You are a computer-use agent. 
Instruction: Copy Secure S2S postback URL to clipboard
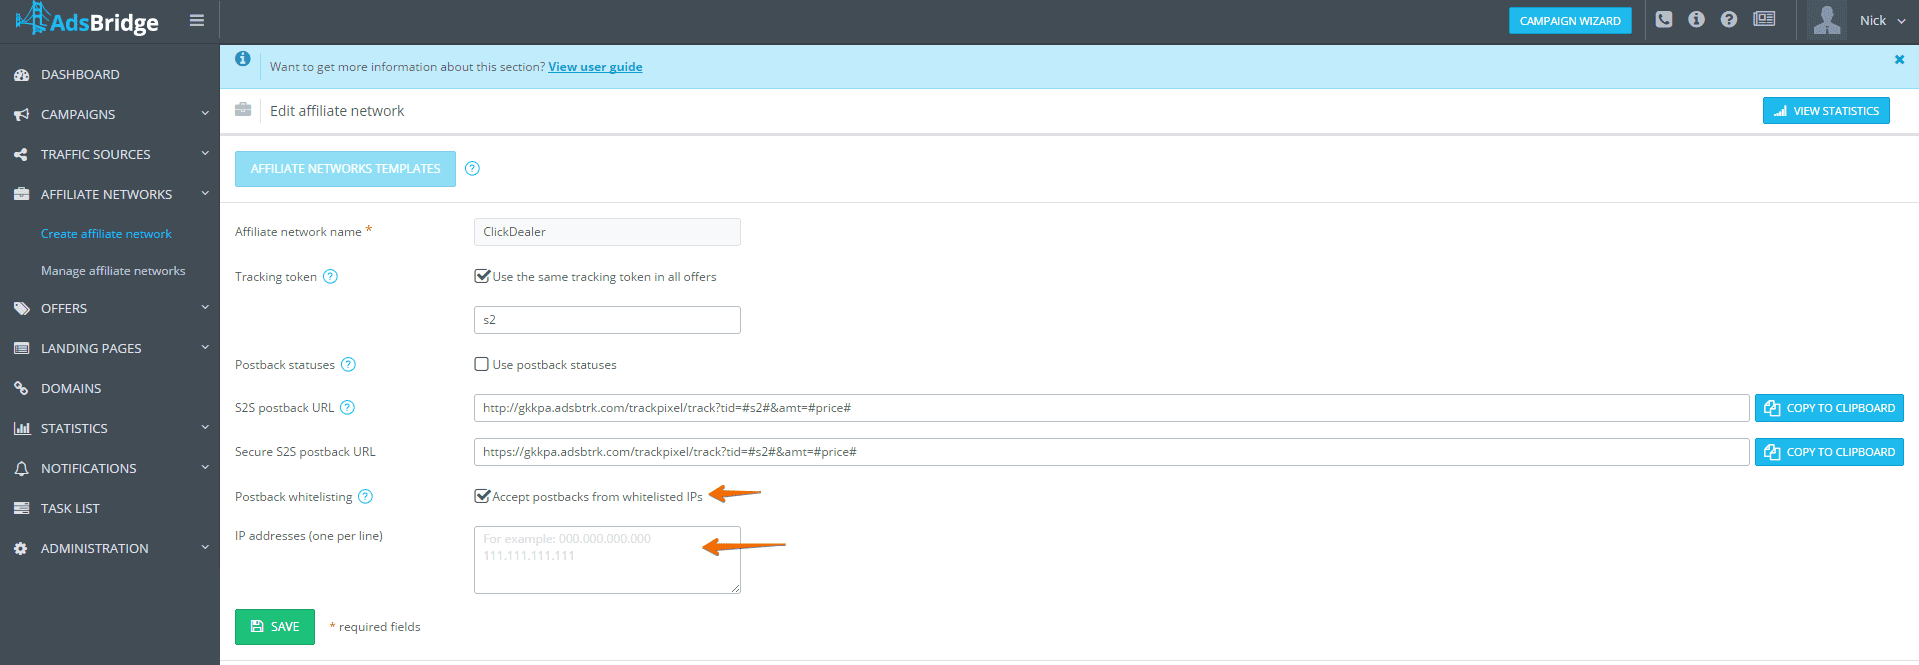(1829, 452)
